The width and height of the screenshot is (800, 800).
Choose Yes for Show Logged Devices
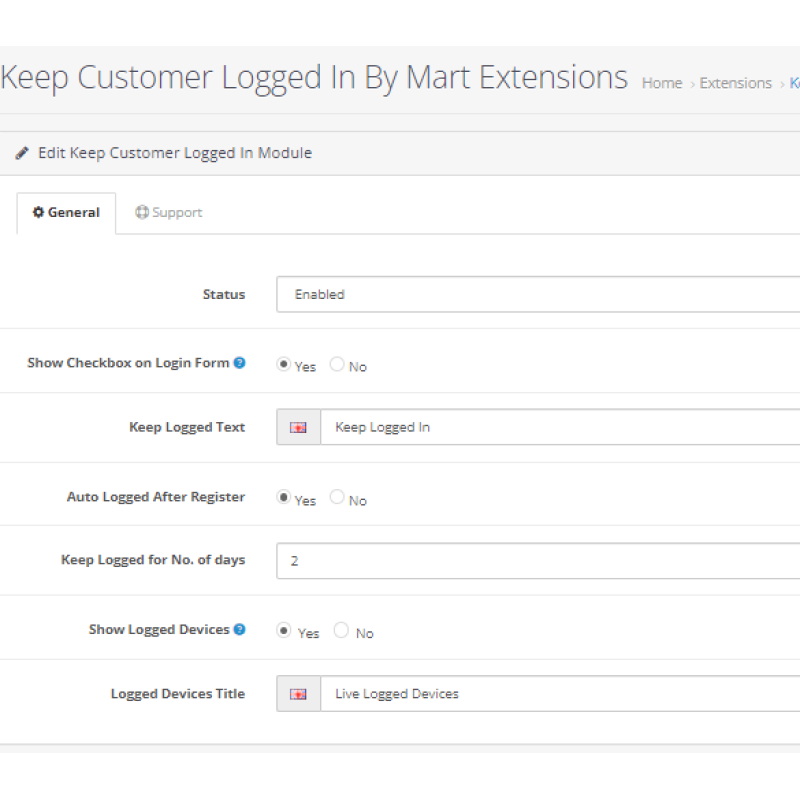(x=285, y=631)
